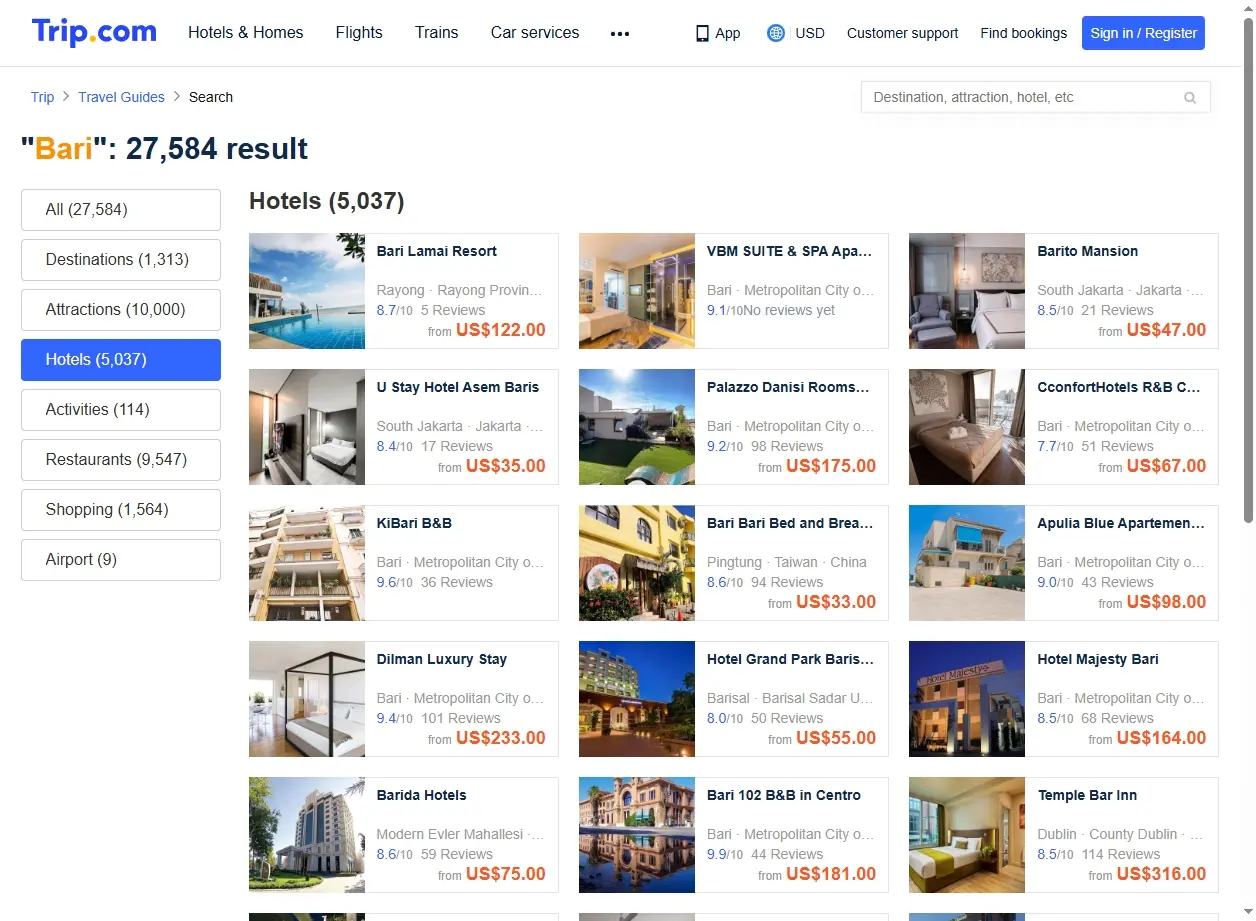Open the Hotels & Homes menu
Screen dimensions: 1256x921
(x=246, y=32)
